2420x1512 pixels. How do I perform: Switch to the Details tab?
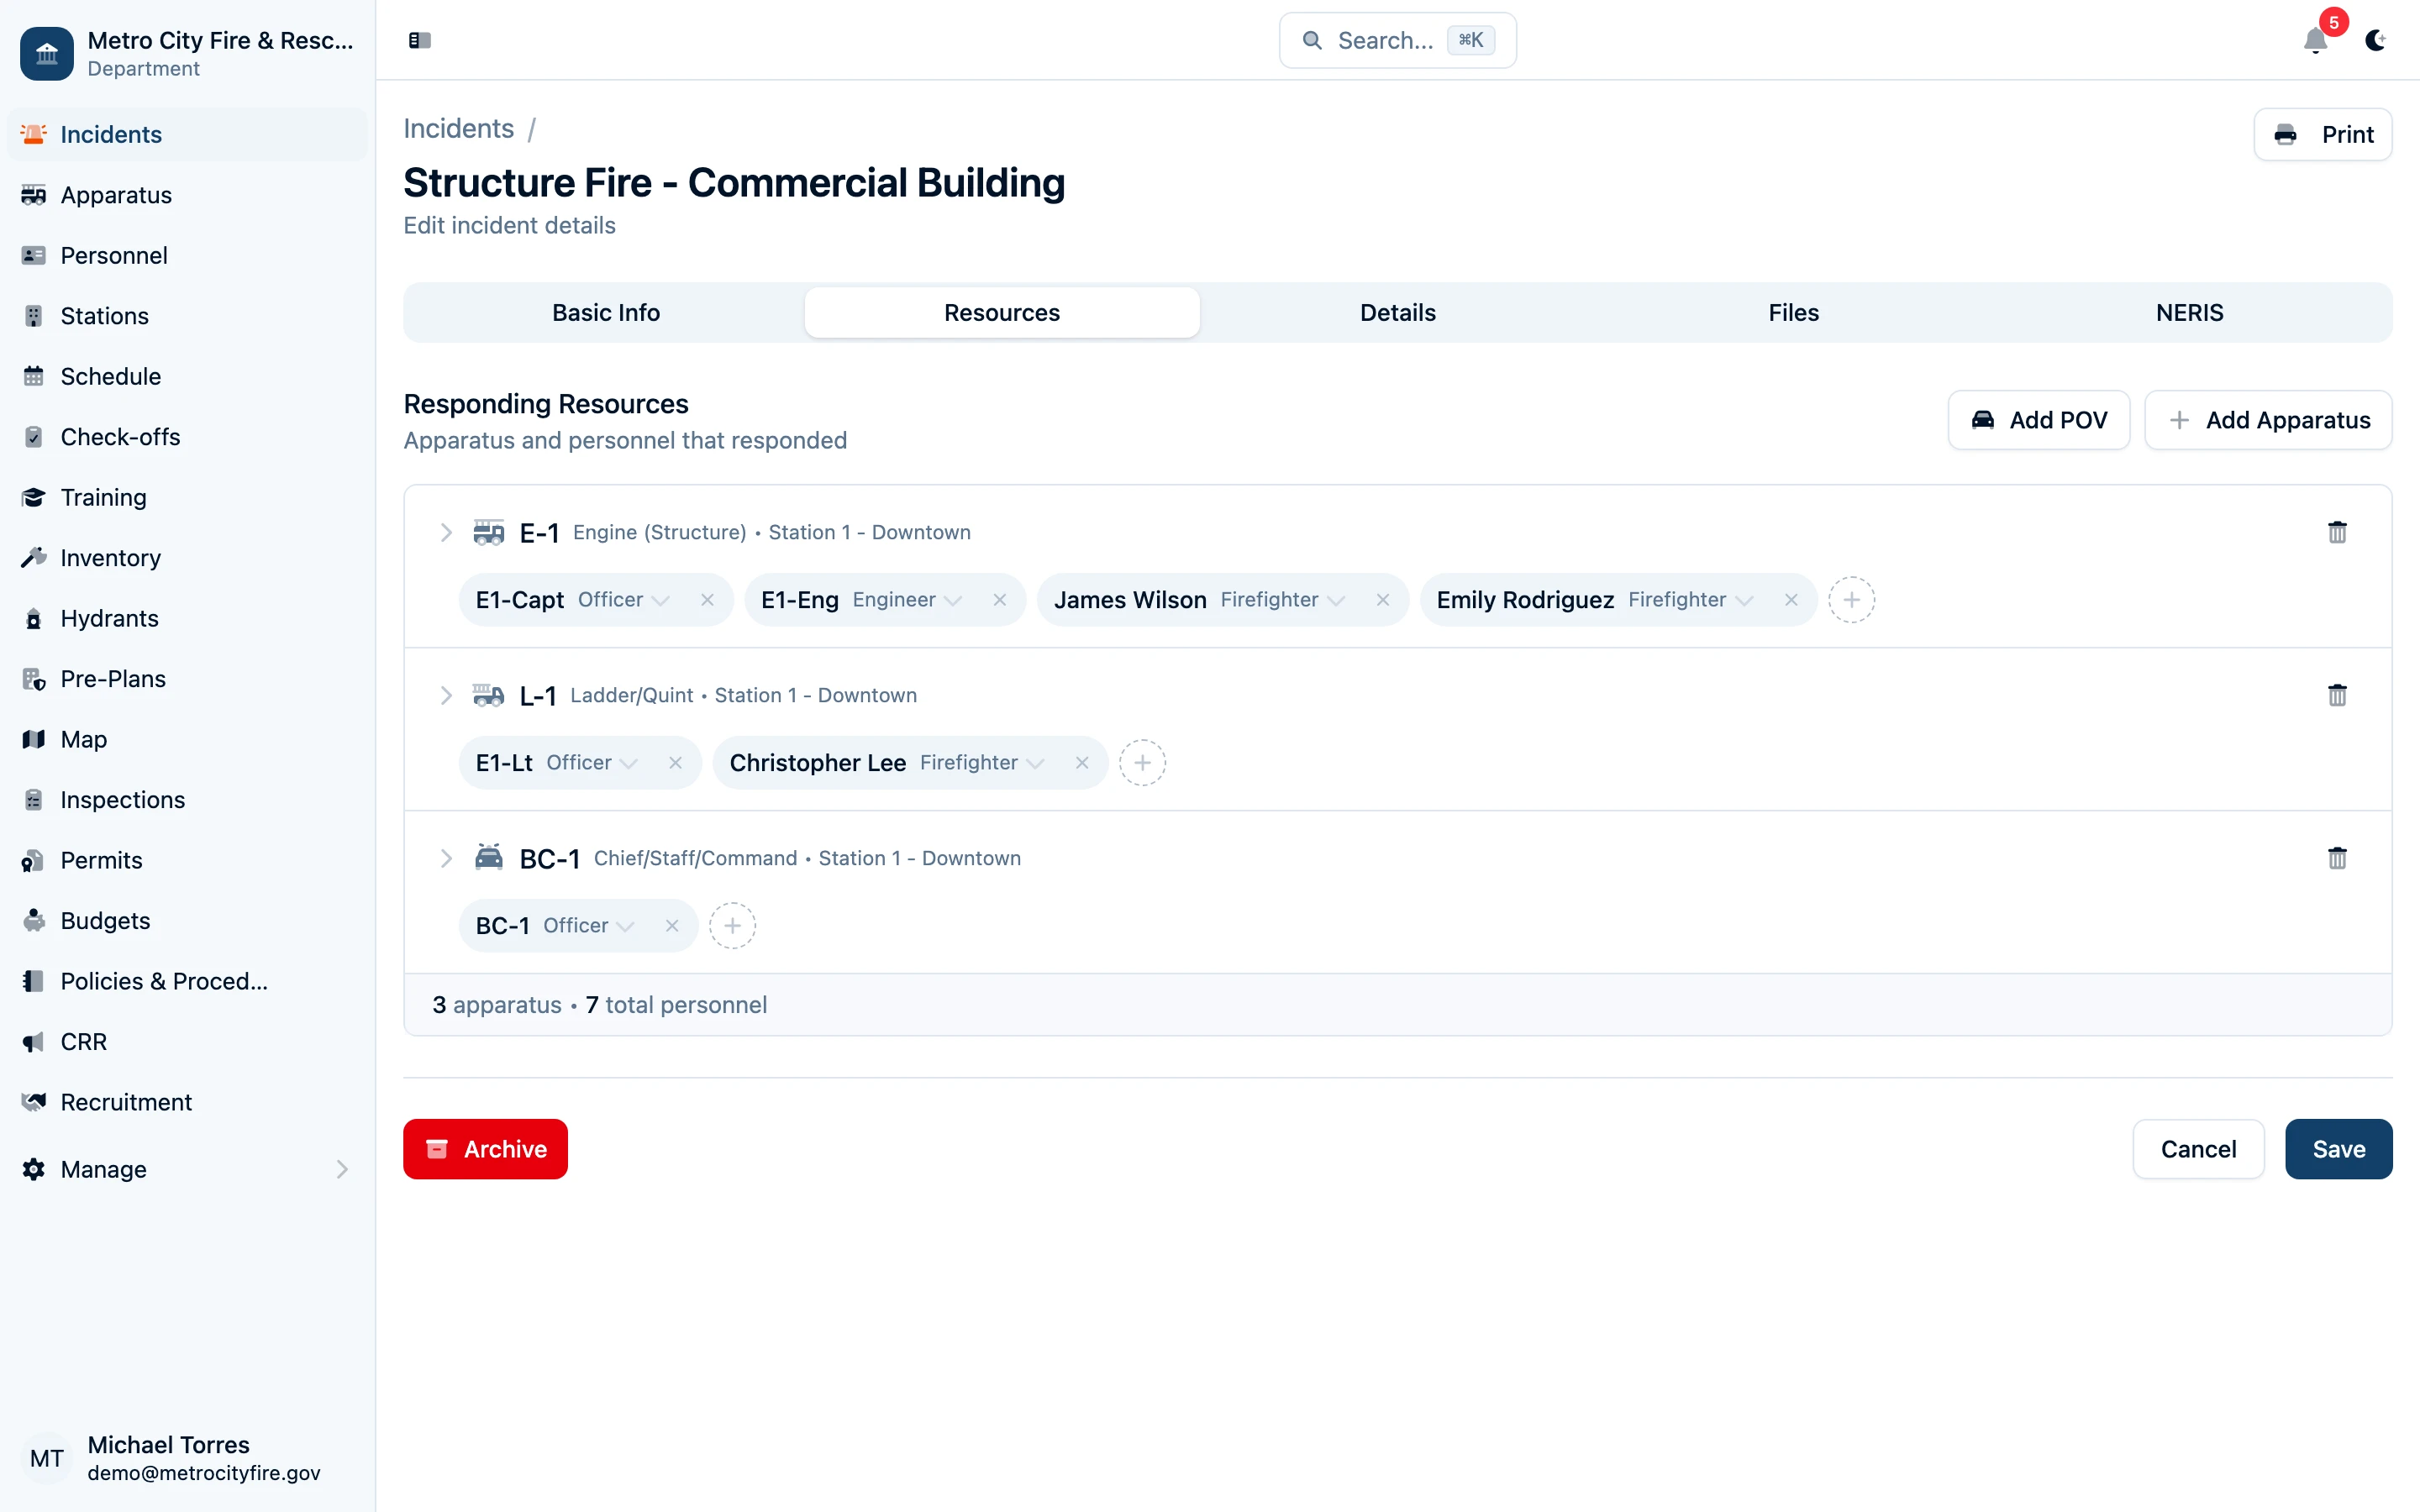point(1397,312)
